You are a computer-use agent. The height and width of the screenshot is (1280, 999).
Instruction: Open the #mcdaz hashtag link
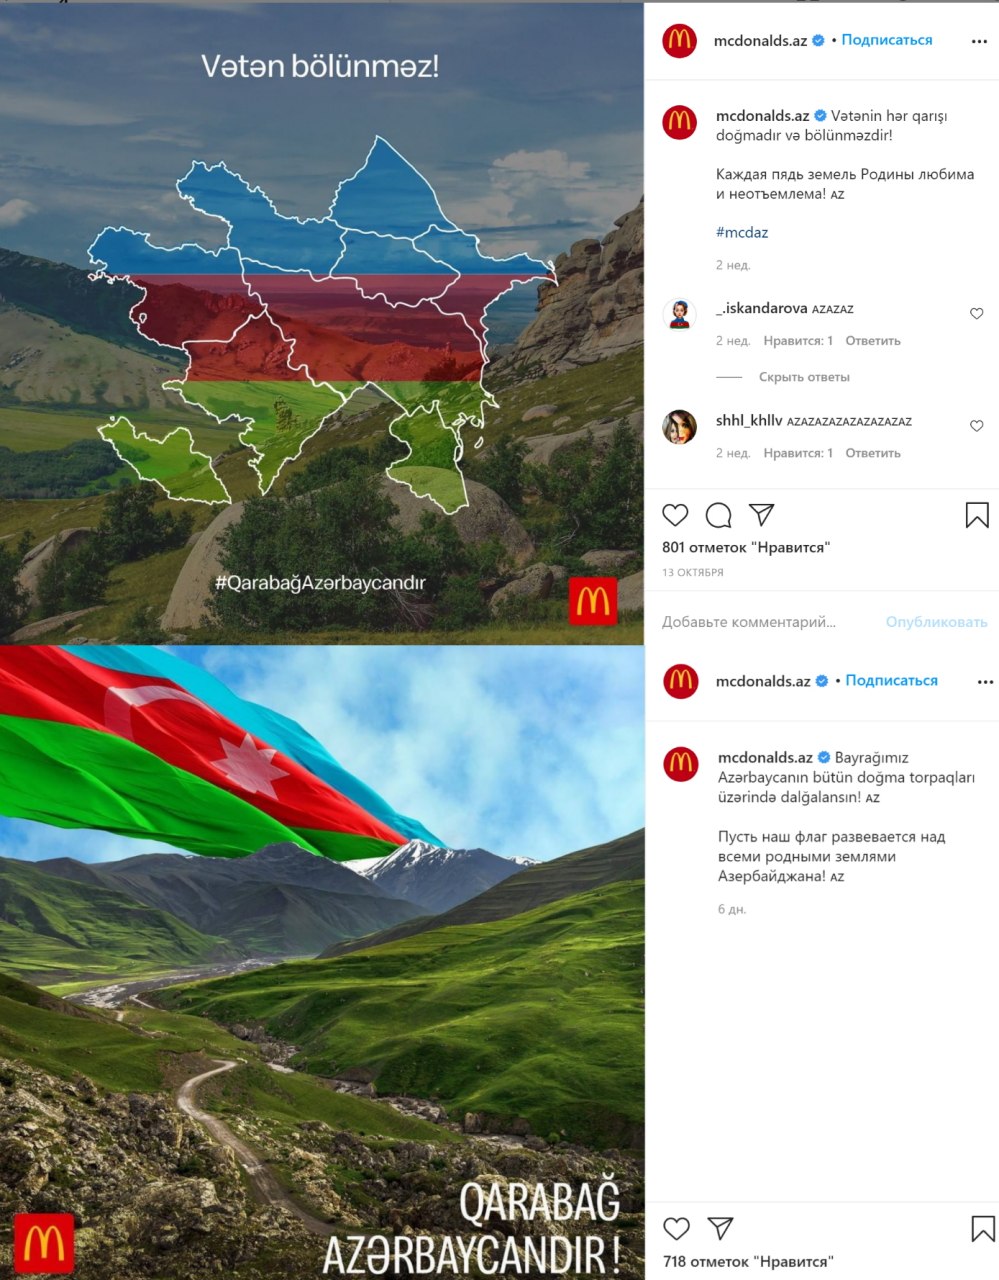[742, 232]
